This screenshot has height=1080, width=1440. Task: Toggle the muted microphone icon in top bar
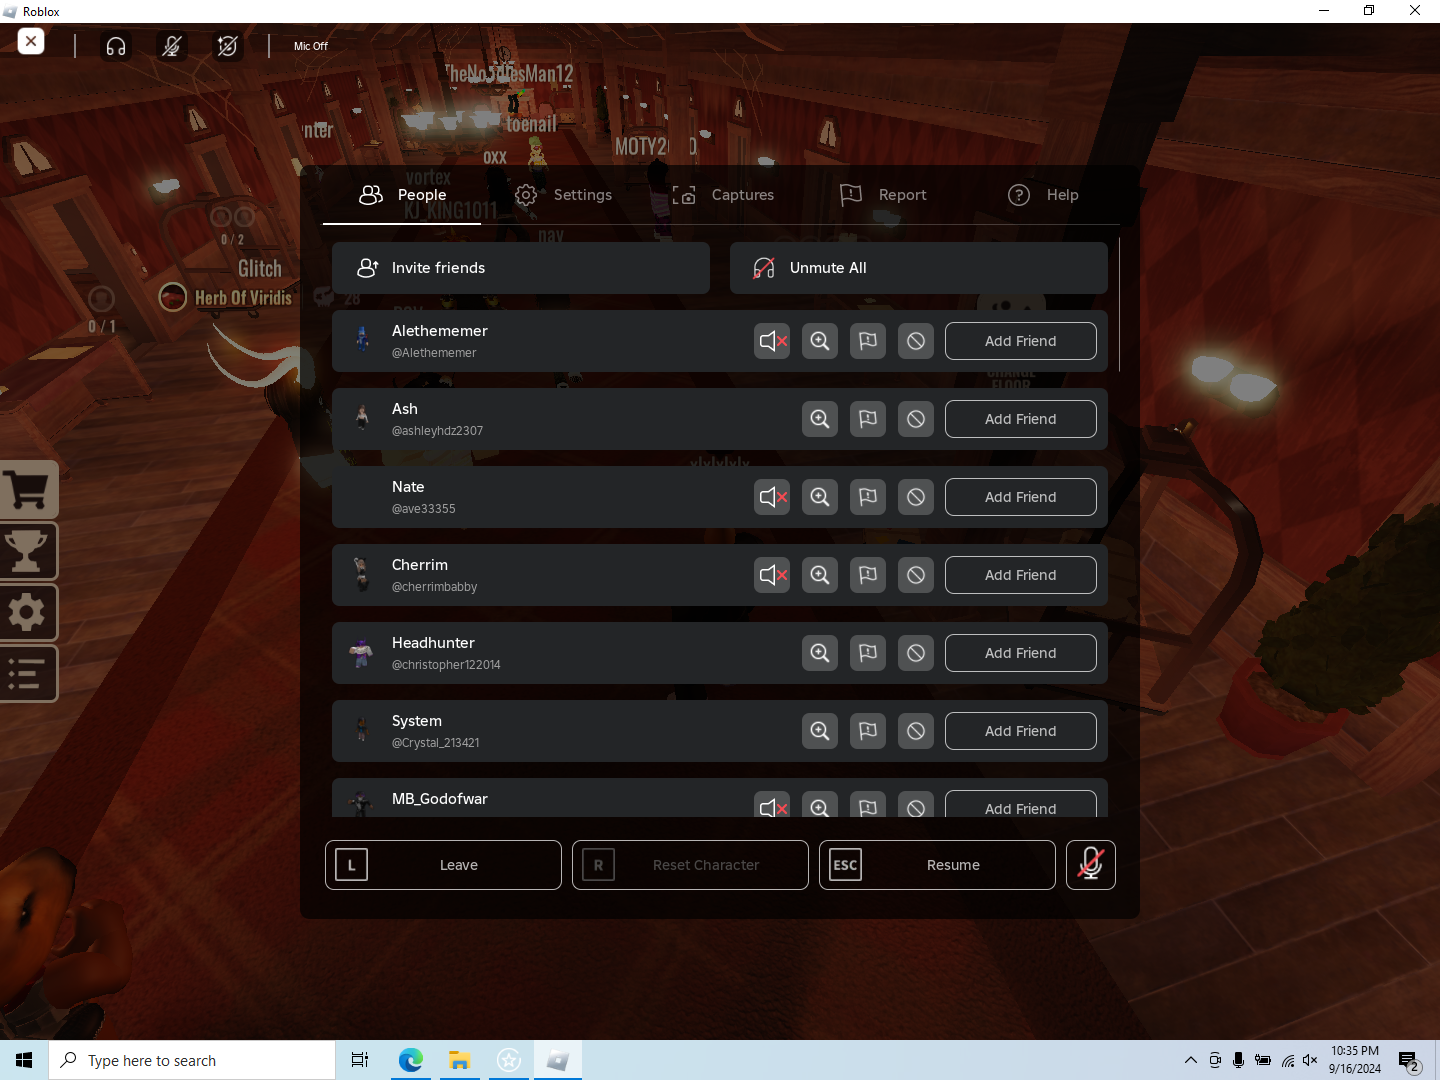tap(172, 46)
